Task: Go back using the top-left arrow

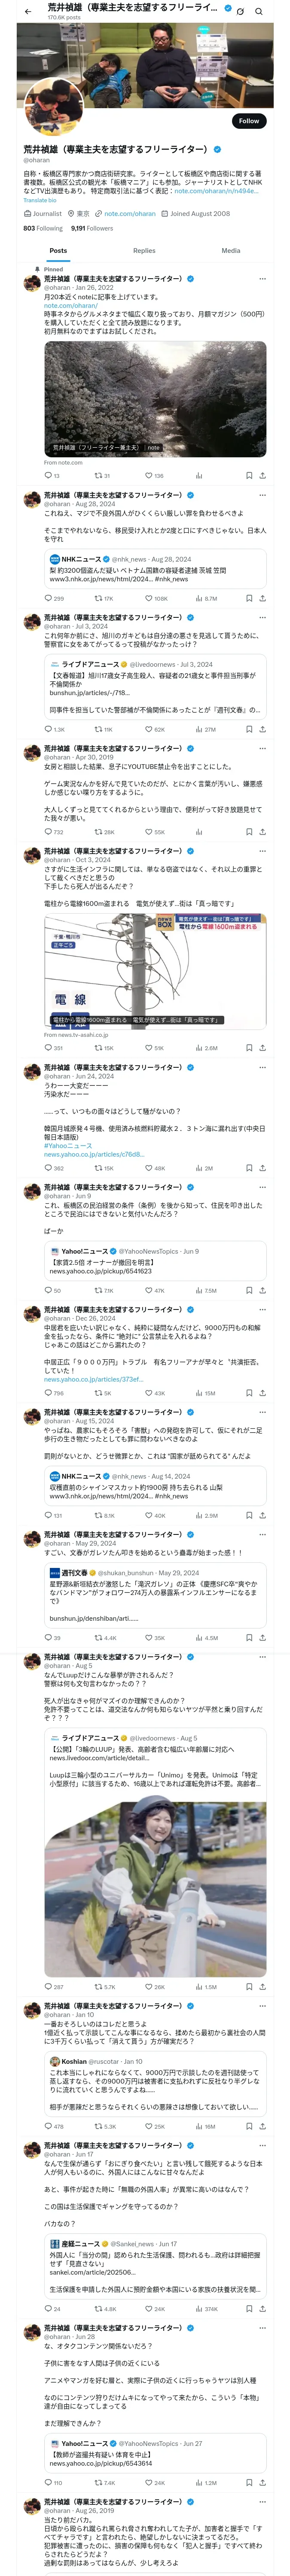Action: (28, 12)
